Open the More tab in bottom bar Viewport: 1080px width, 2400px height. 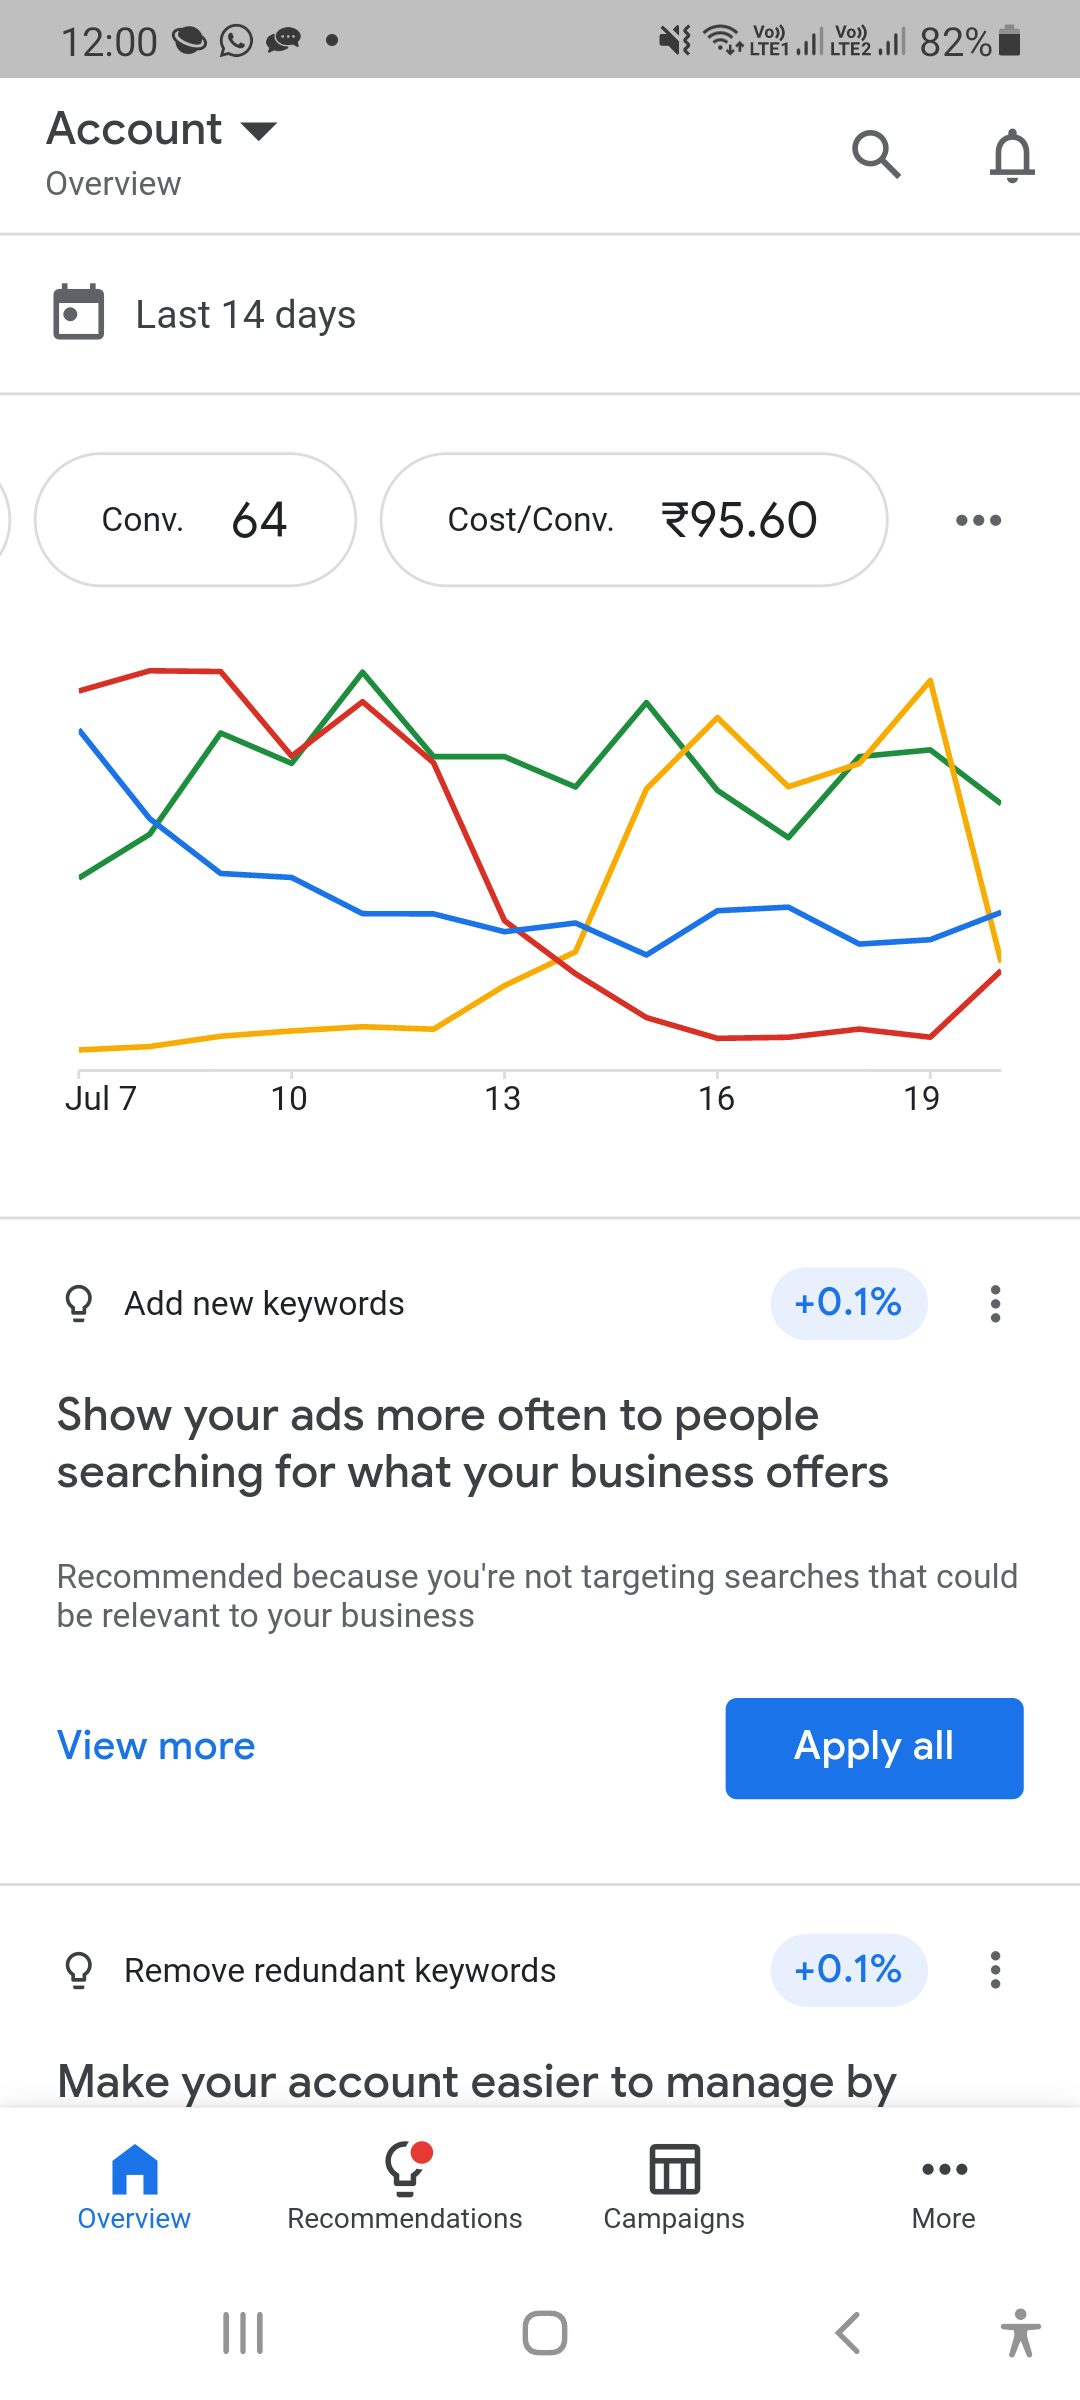[x=944, y=2187]
